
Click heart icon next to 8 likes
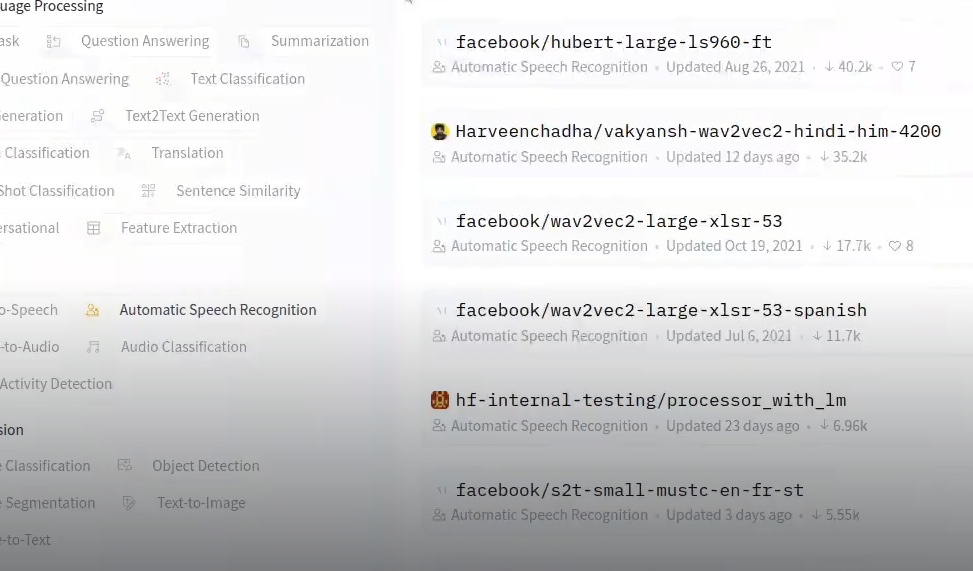click(x=894, y=246)
